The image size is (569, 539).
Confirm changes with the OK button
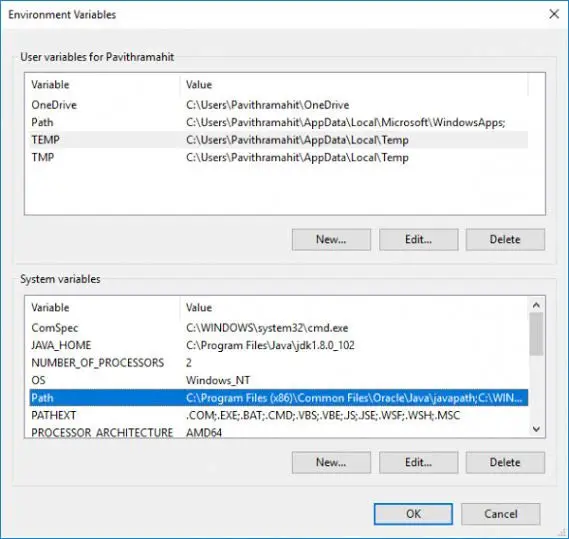pyautogui.click(x=413, y=514)
